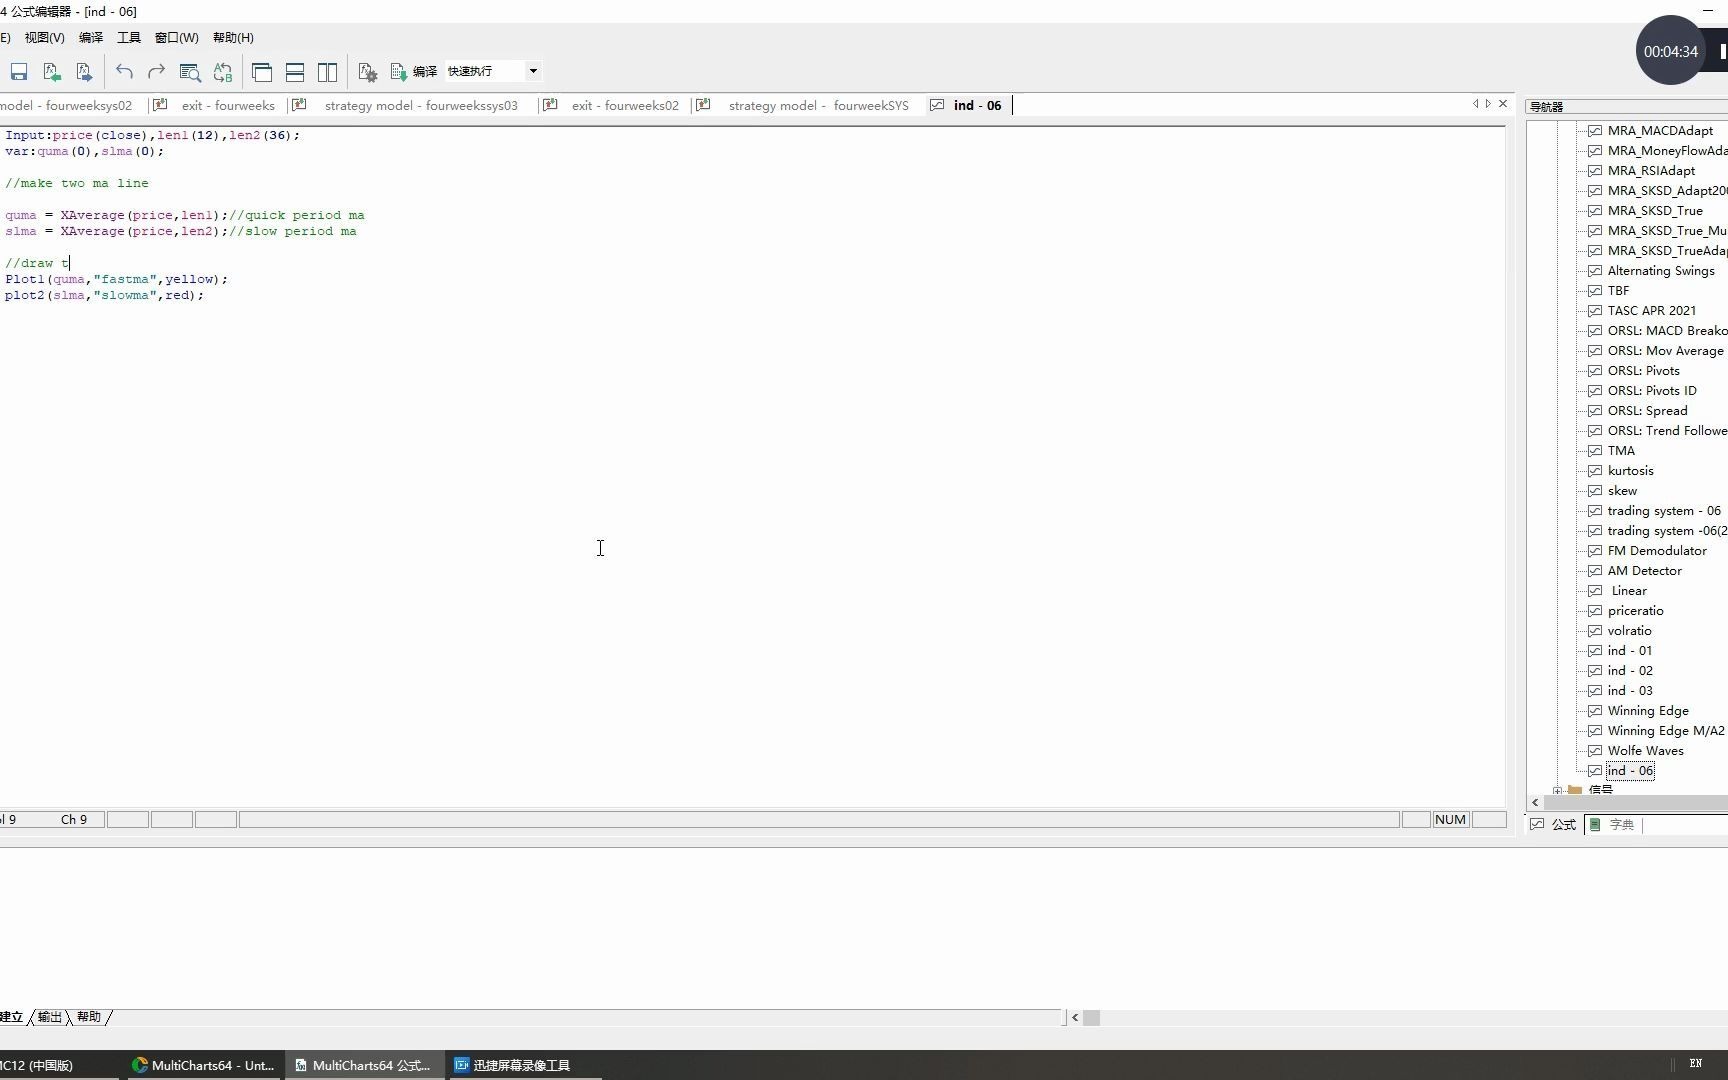Save the current formula file
Image resolution: width=1728 pixels, height=1080 pixels.
point(17,71)
